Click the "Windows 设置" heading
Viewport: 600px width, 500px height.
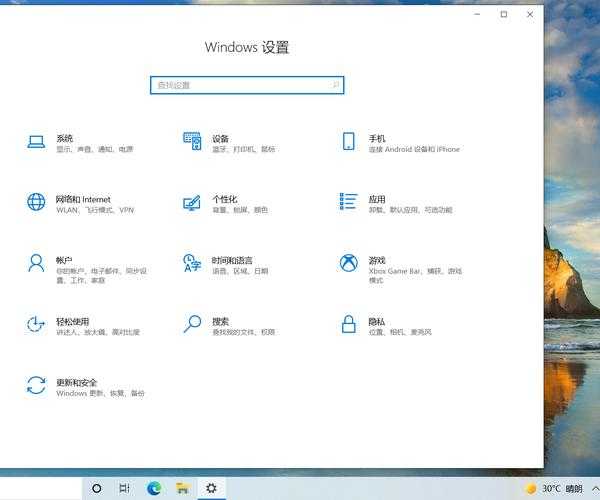tap(247, 47)
